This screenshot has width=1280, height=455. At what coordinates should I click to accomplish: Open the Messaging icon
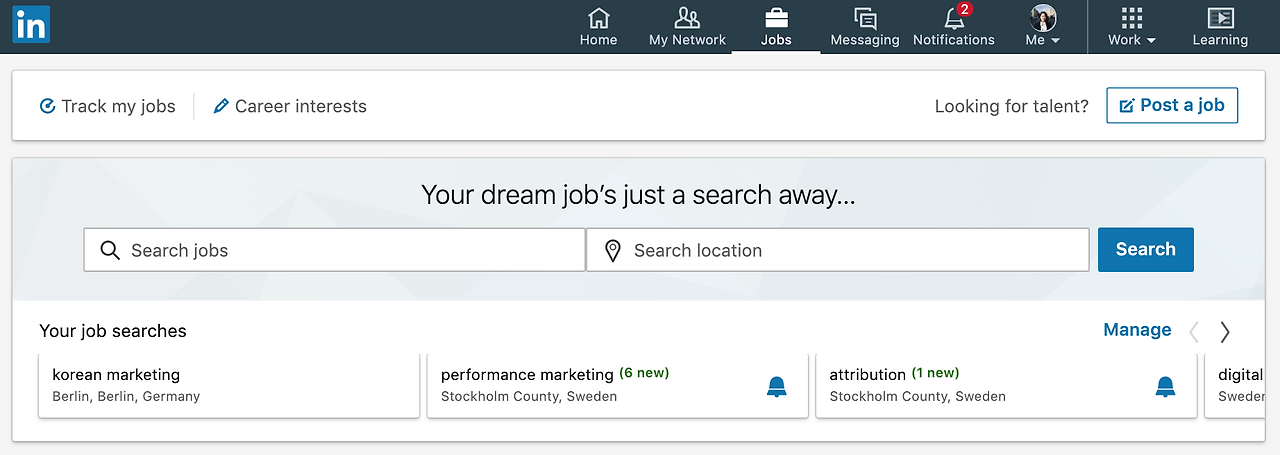pos(865,18)
